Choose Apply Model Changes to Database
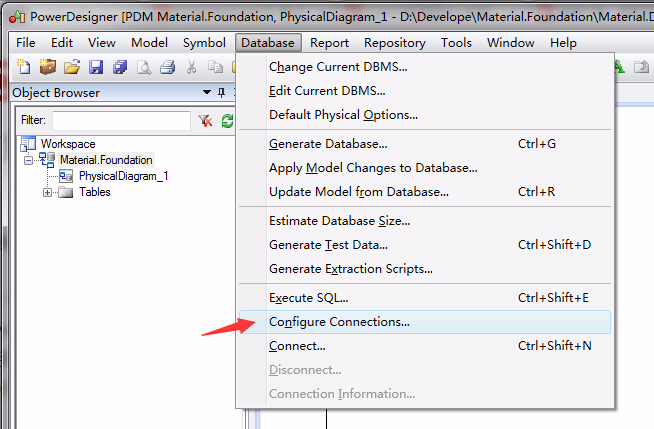This screenshot has width=654, height=429. pos(425,168)
